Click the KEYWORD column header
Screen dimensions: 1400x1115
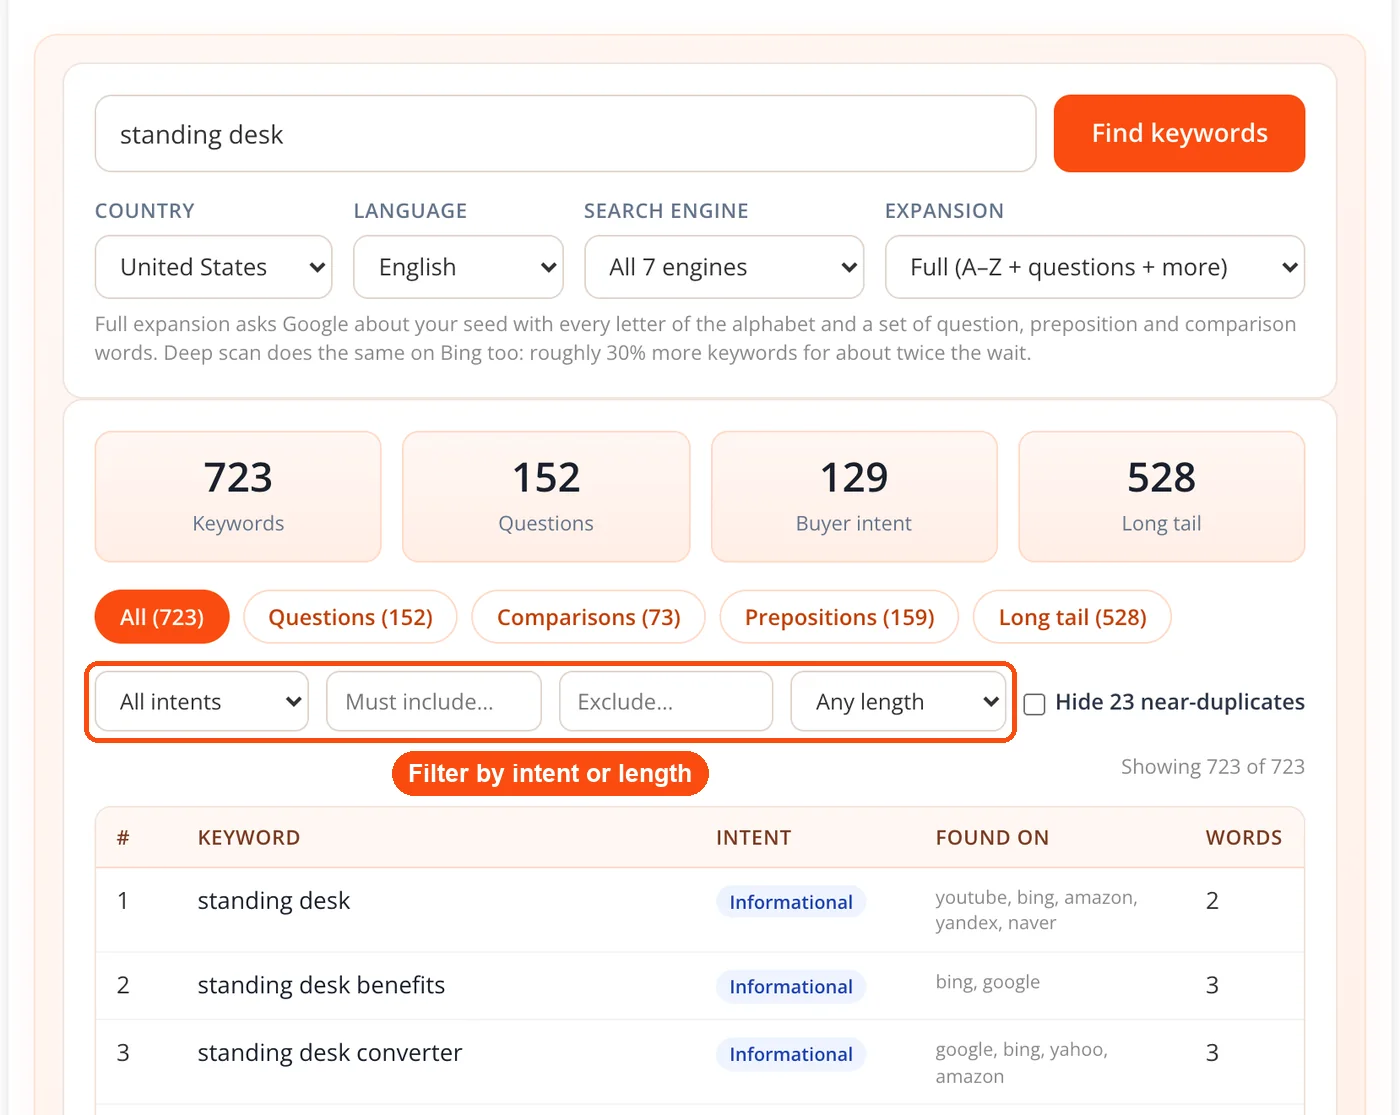point(249,838)
